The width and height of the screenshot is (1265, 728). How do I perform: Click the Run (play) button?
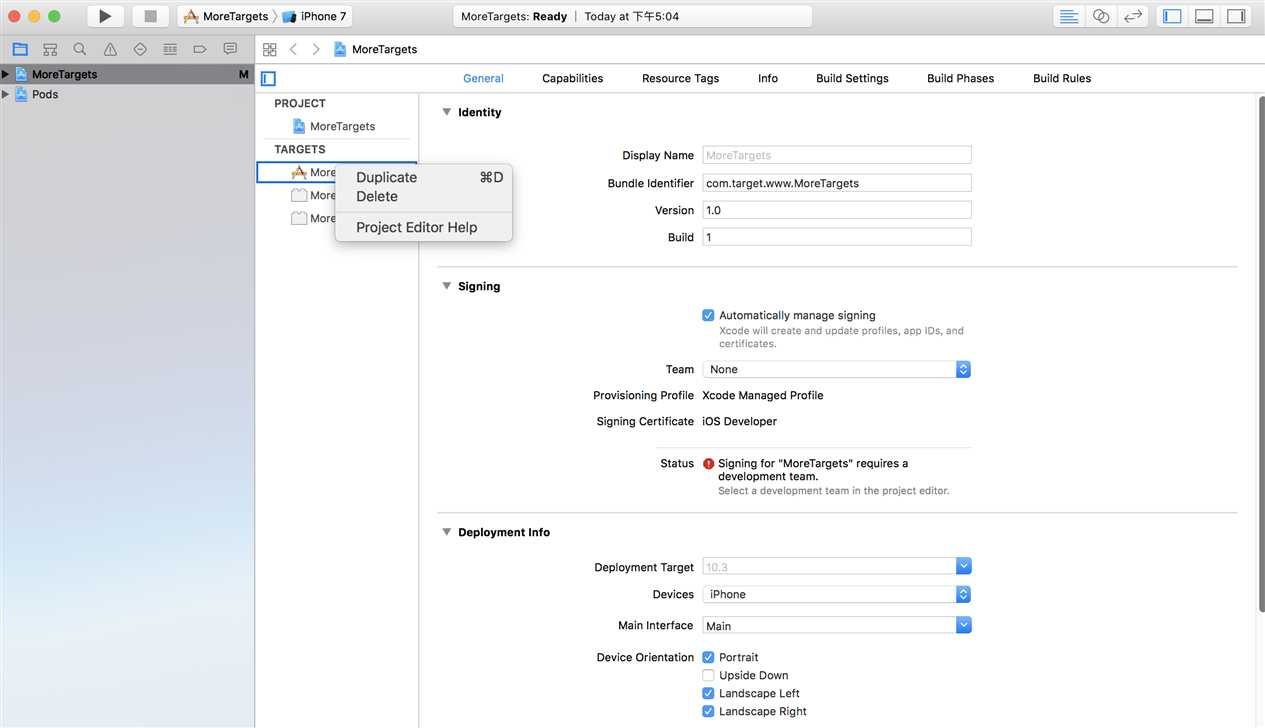coord(105,16)
